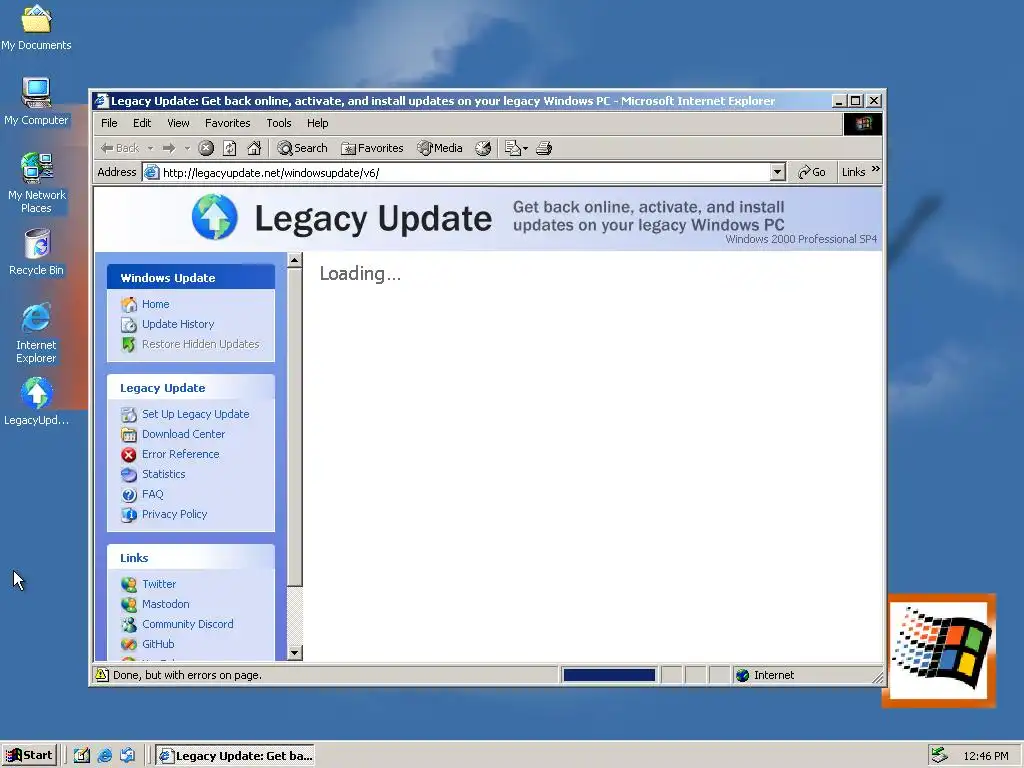Click the Mail toolbar icon
1024x768 pixels.
[513, 148]
